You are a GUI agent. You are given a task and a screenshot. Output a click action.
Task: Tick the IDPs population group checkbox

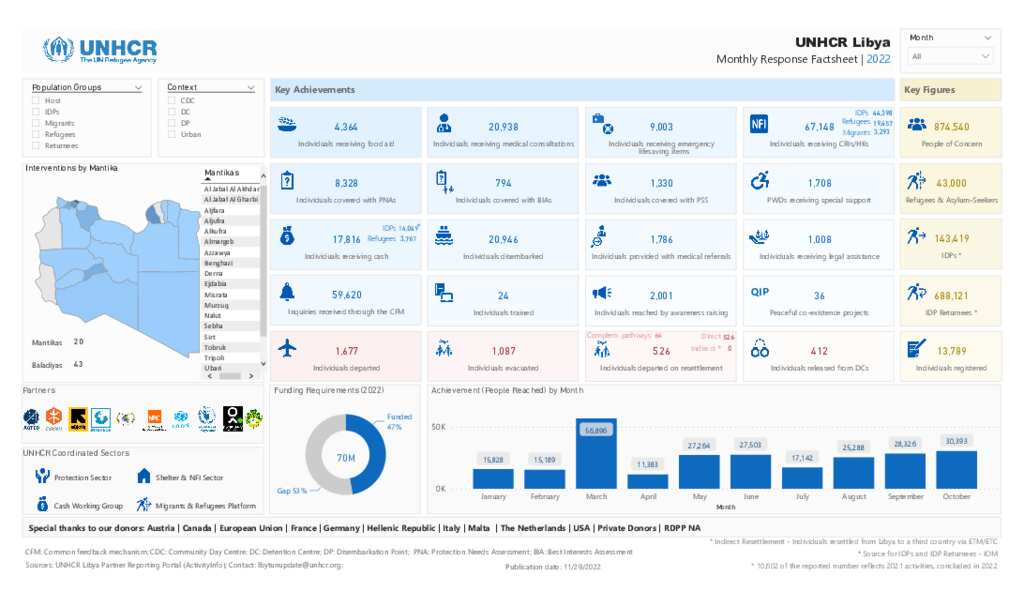point(36,112)
